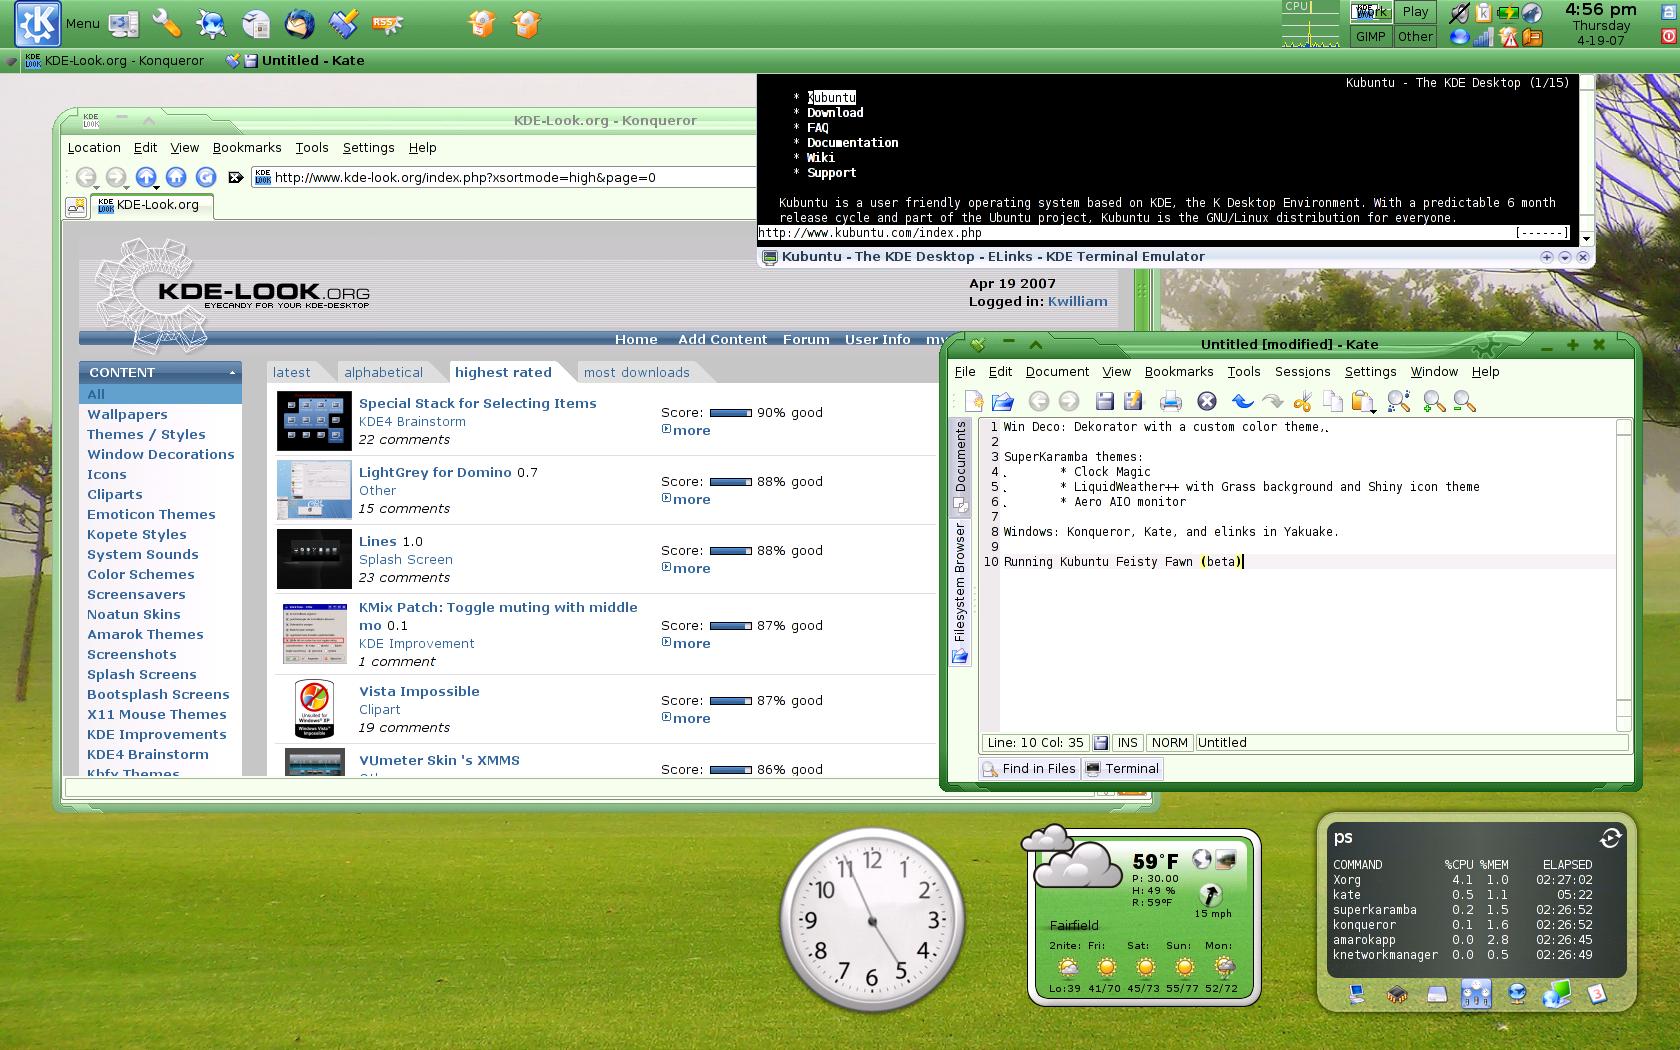
Task: Zoom in using Kate magnifier plus icon
Action: [x=1434, y=401]
